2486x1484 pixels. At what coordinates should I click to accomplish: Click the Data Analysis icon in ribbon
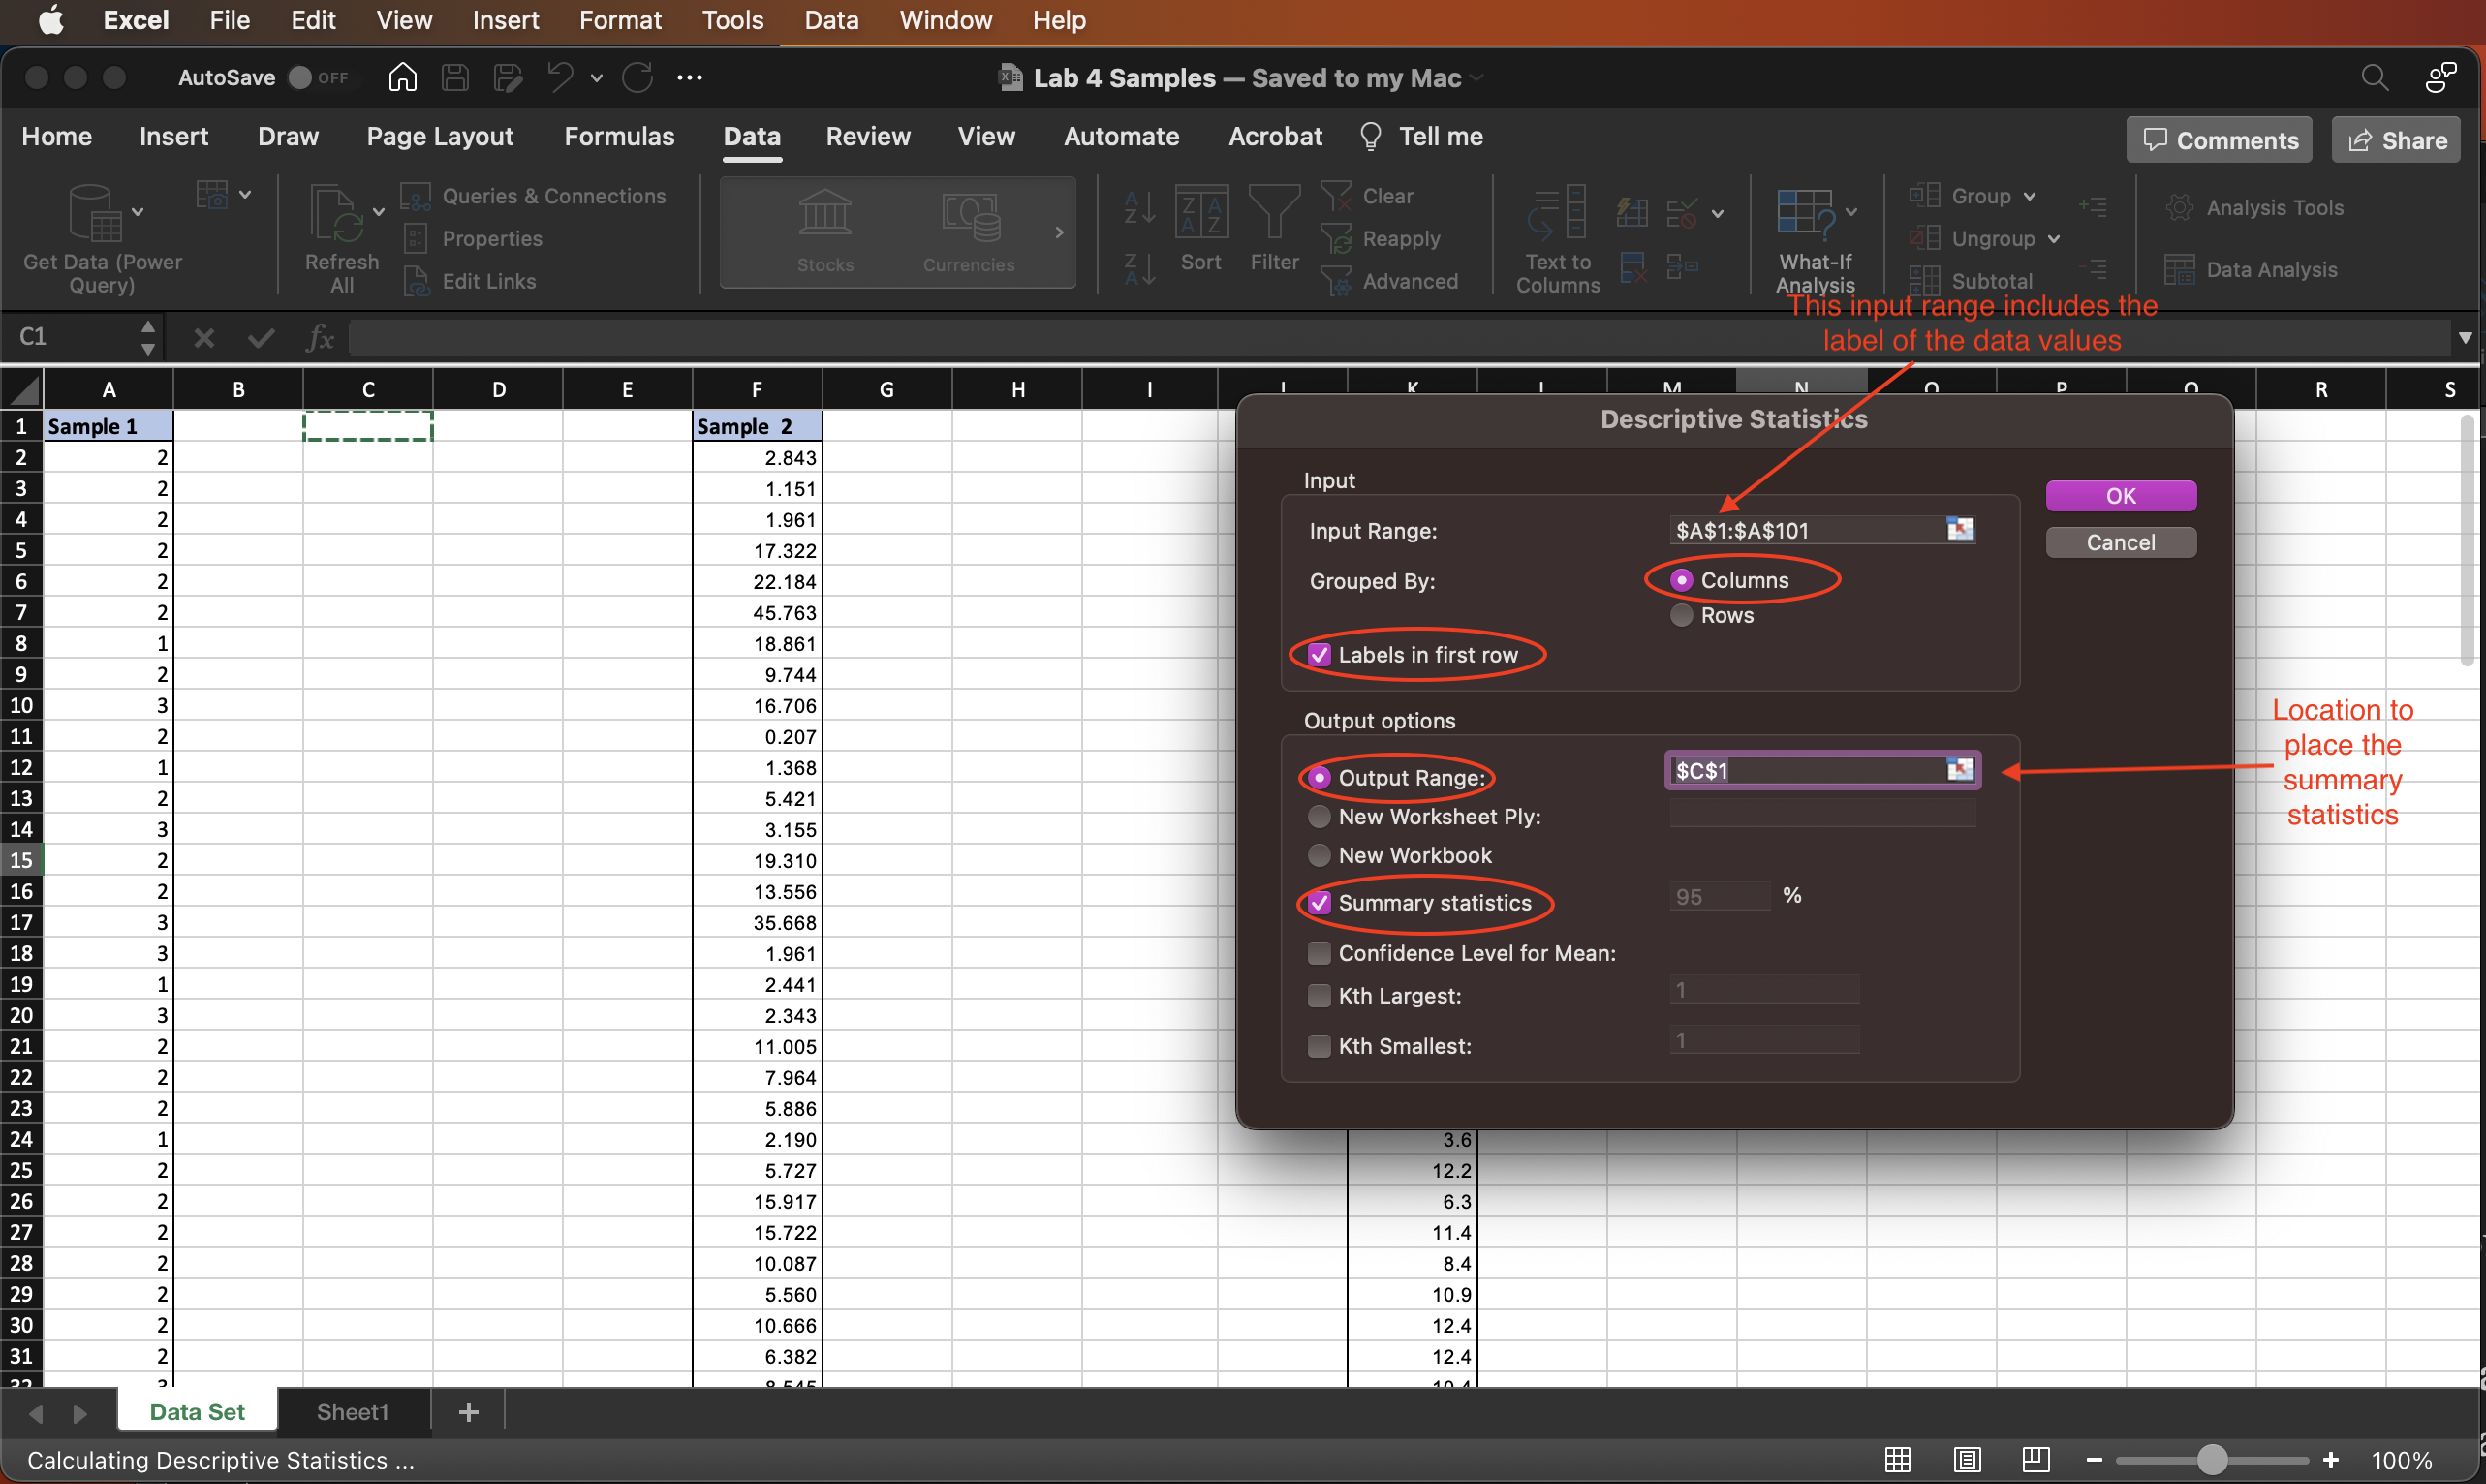pyautogui.click(x=2179, y=269)
